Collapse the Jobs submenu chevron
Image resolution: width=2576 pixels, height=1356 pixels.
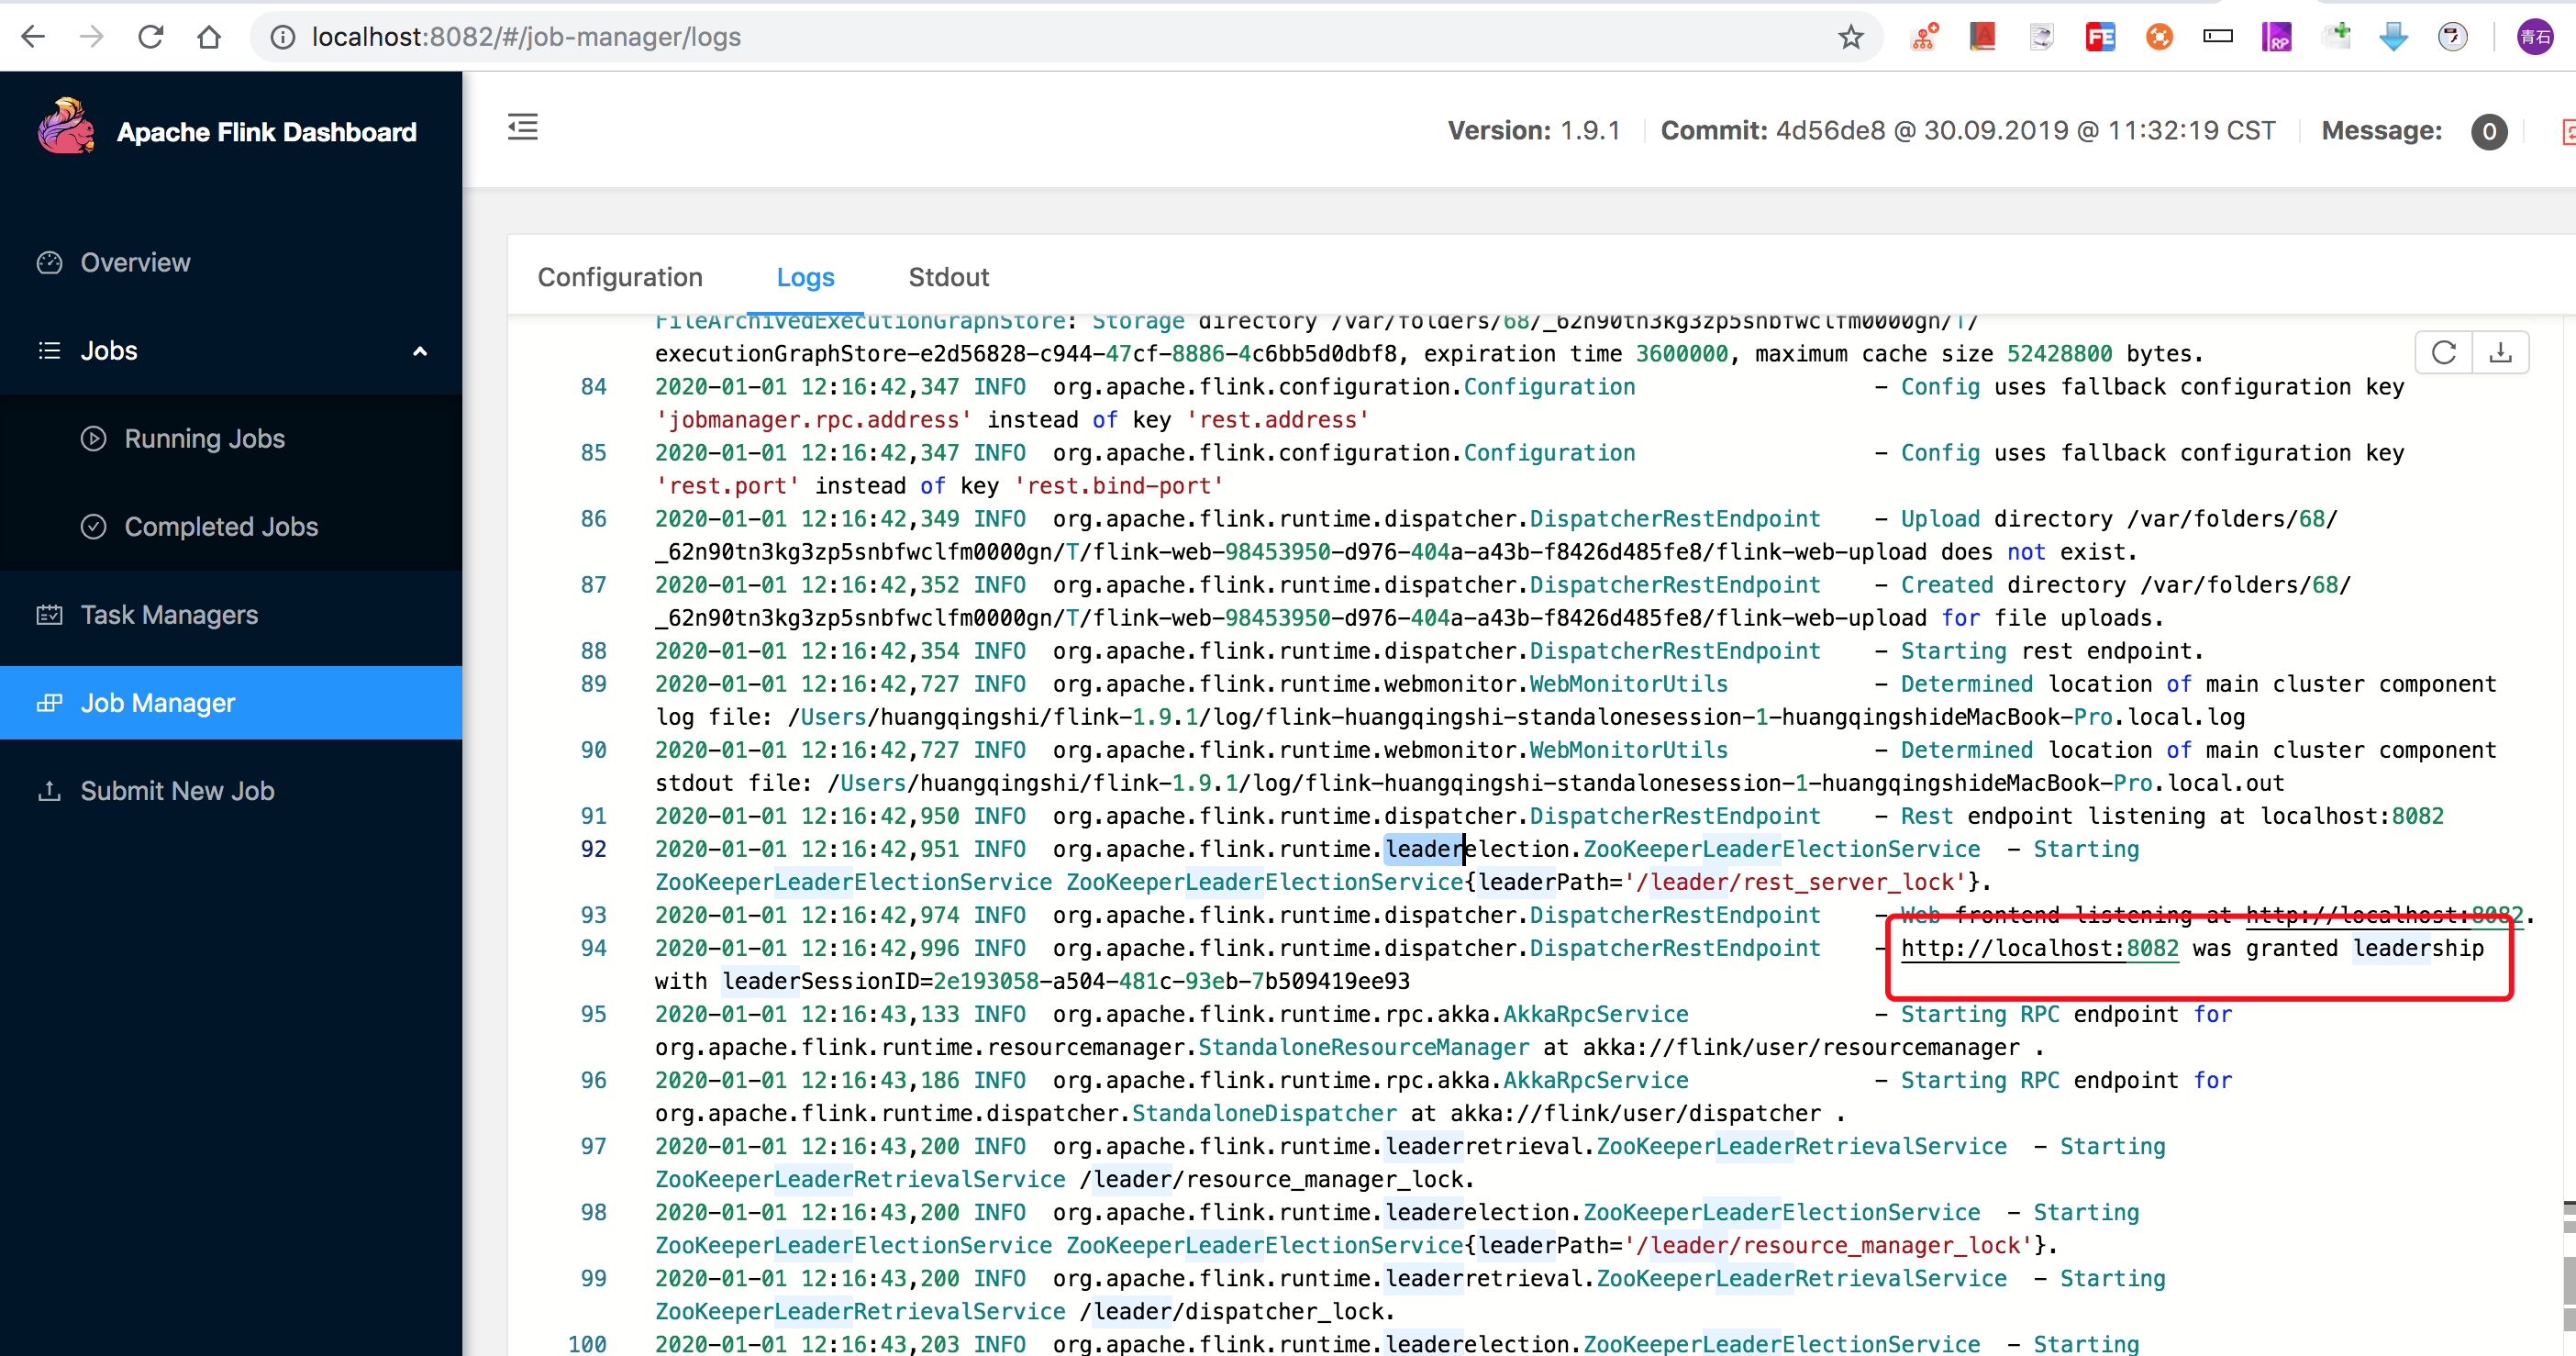tap(420, 351)
